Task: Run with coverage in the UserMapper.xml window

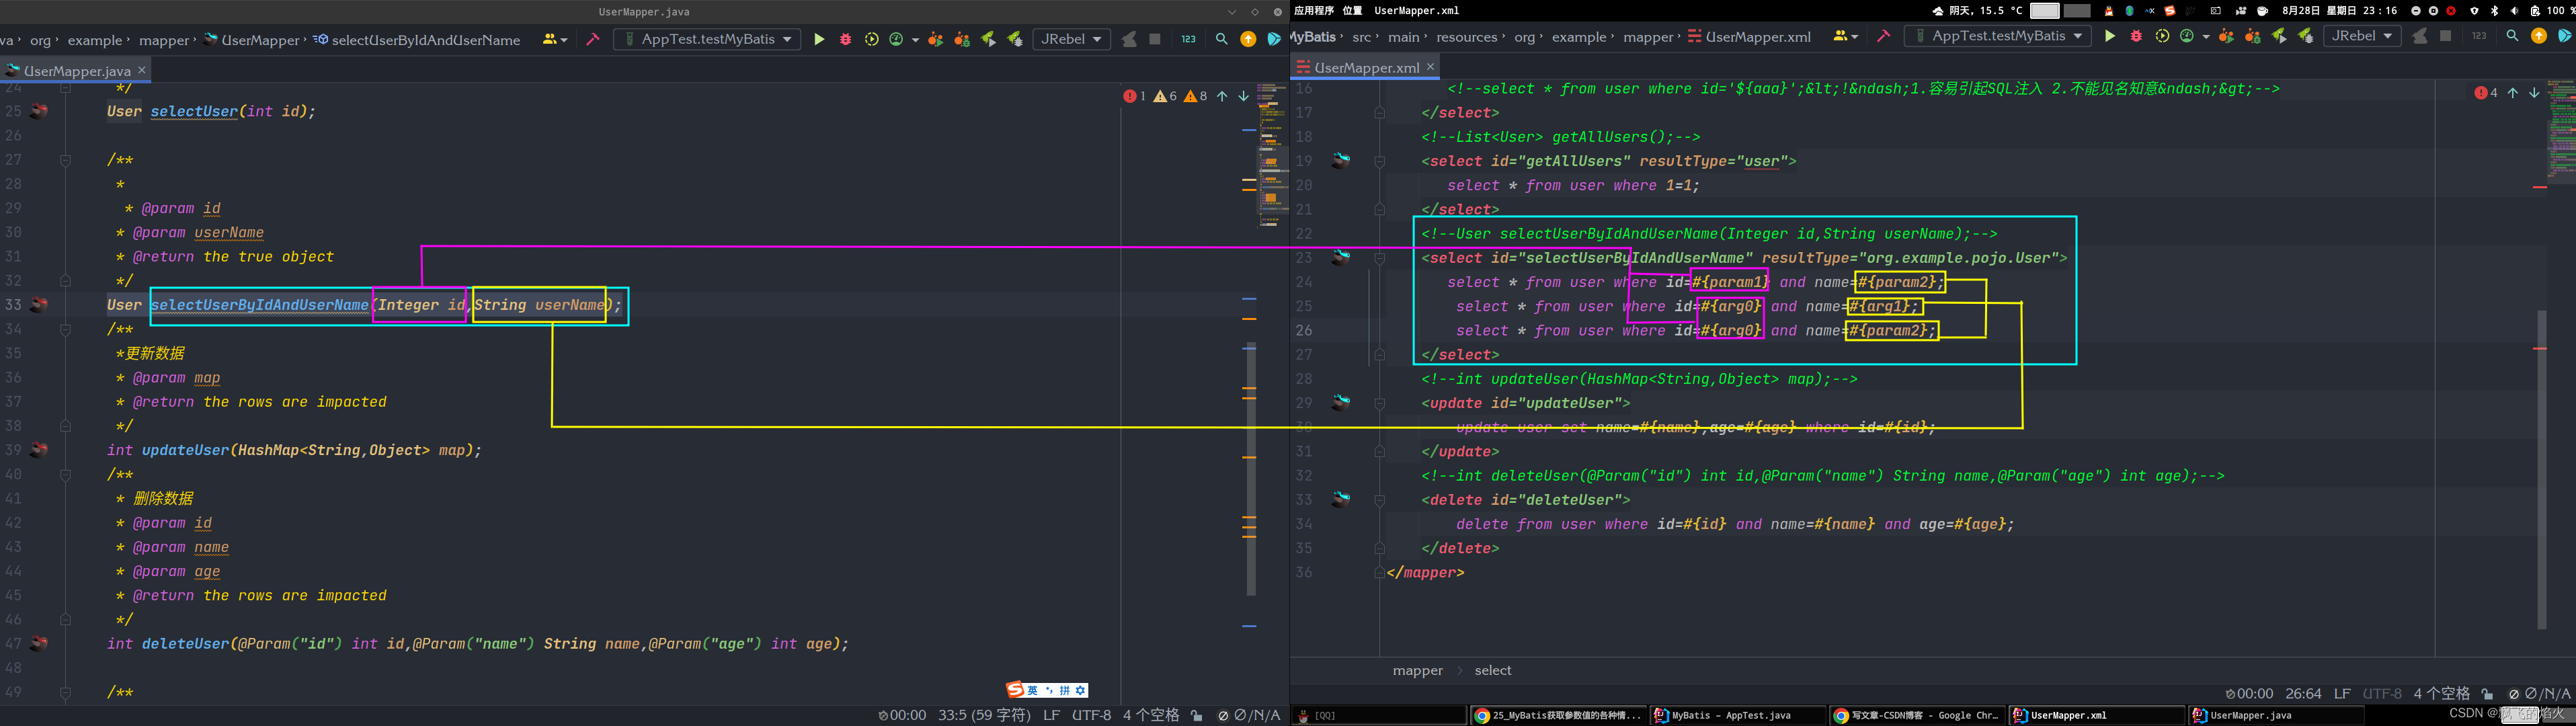Action: [x=2162, y=36]
